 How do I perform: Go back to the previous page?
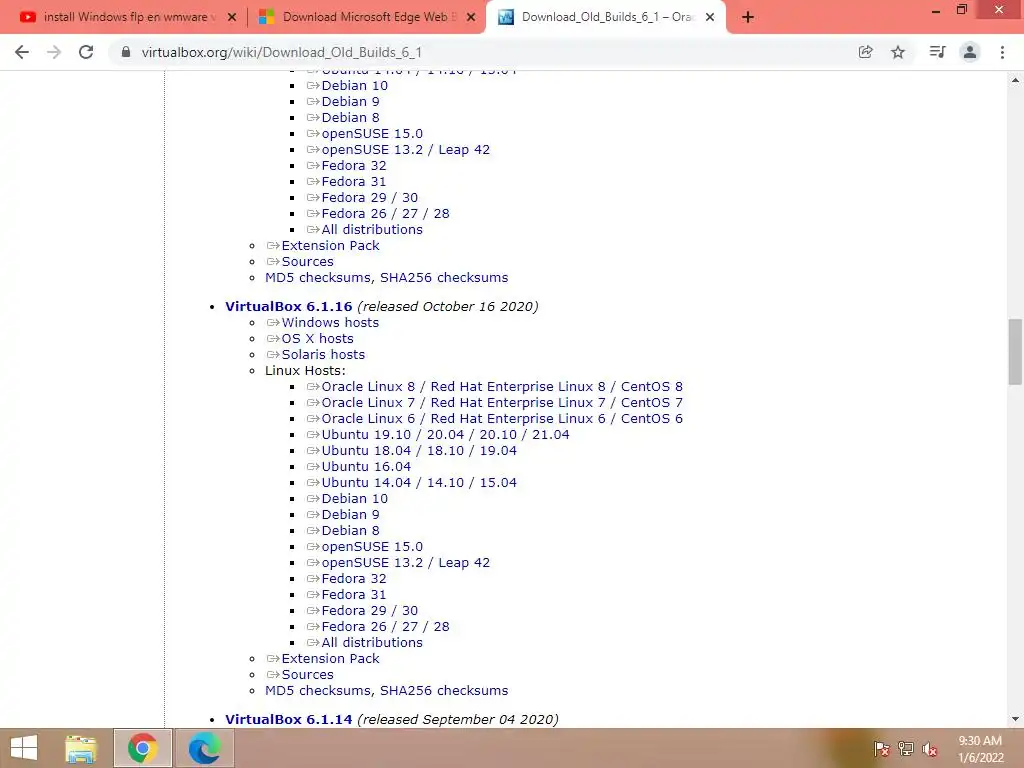pos(22,52)
